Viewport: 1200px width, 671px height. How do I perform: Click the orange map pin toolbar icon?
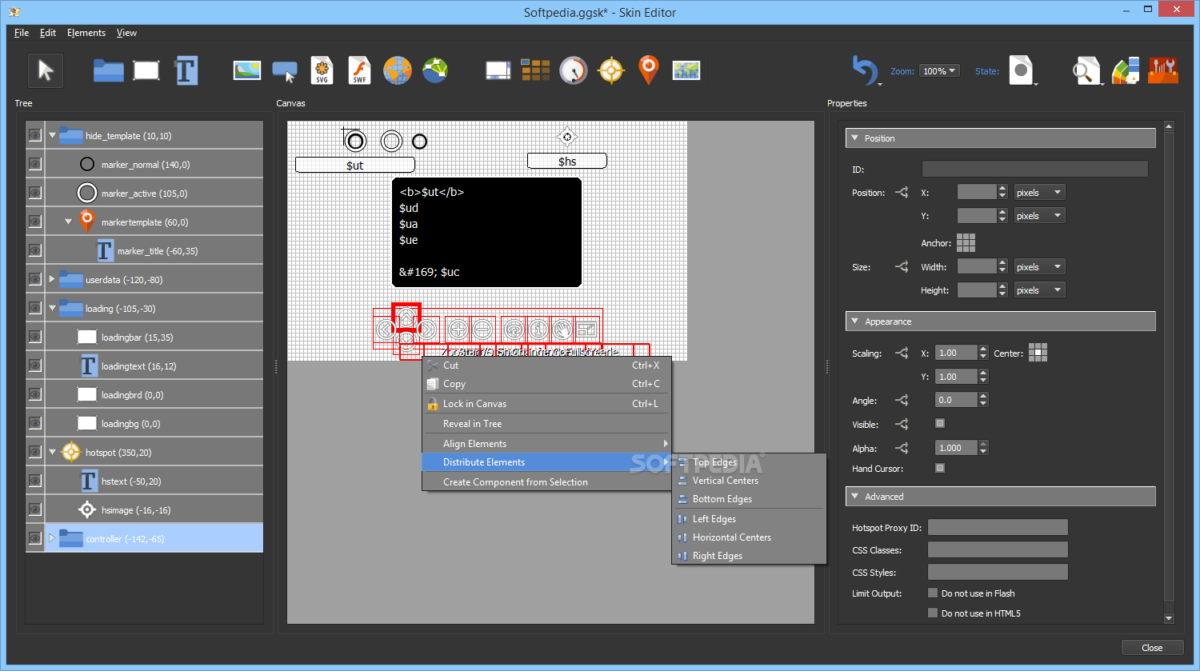tap(649, 70)
